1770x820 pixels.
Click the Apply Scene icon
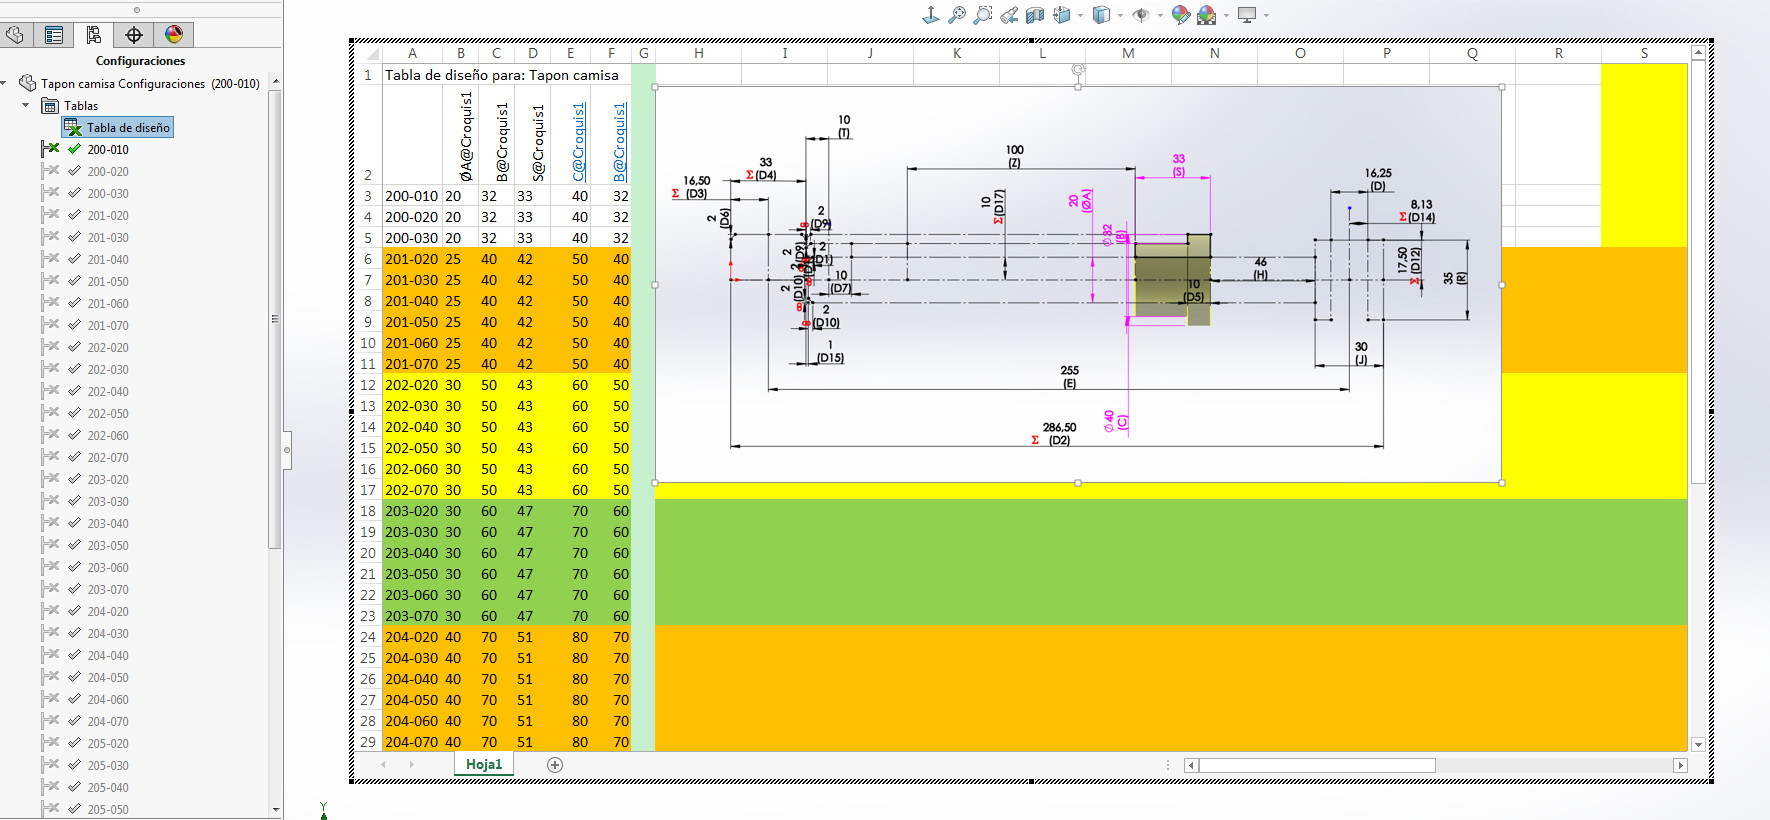pos(1207,14)
